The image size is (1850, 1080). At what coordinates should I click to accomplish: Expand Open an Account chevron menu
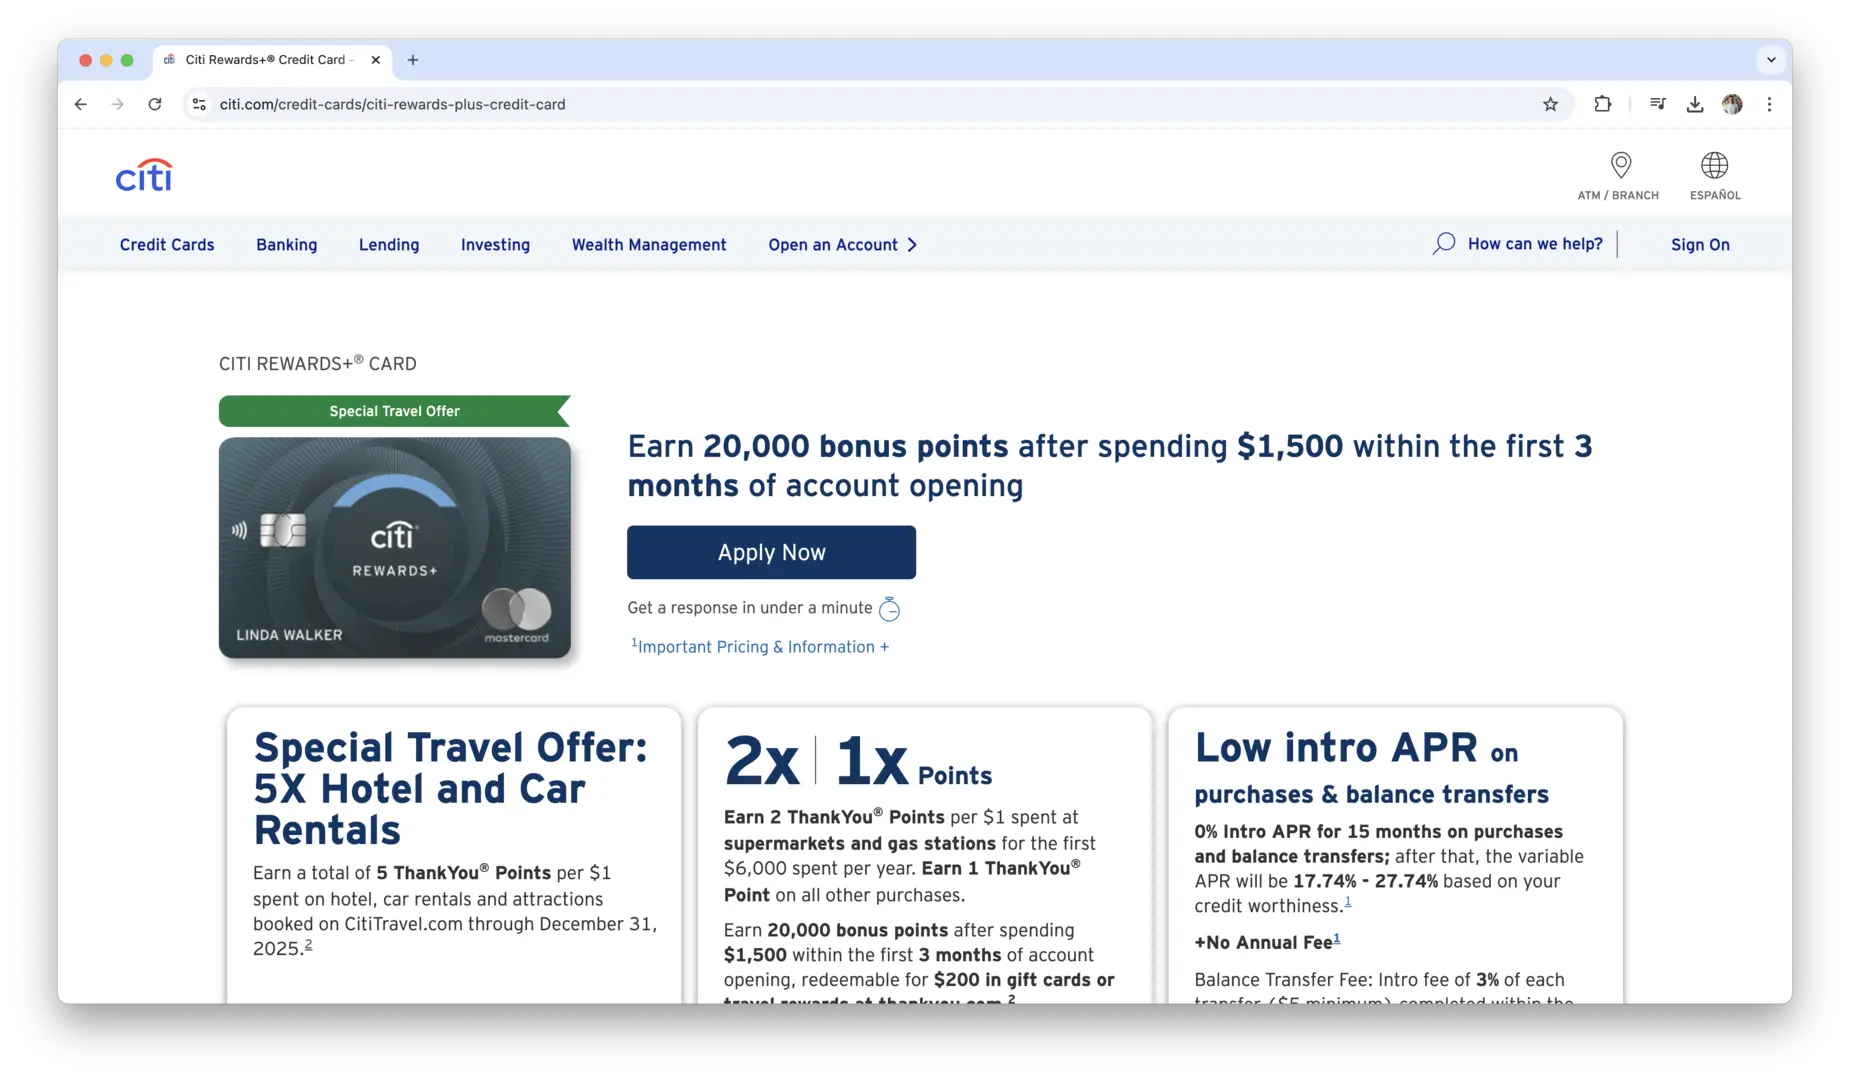[912, 245]
